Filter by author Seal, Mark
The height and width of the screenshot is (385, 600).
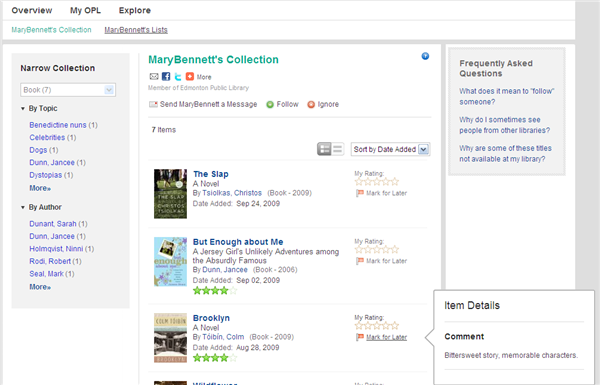46,274
